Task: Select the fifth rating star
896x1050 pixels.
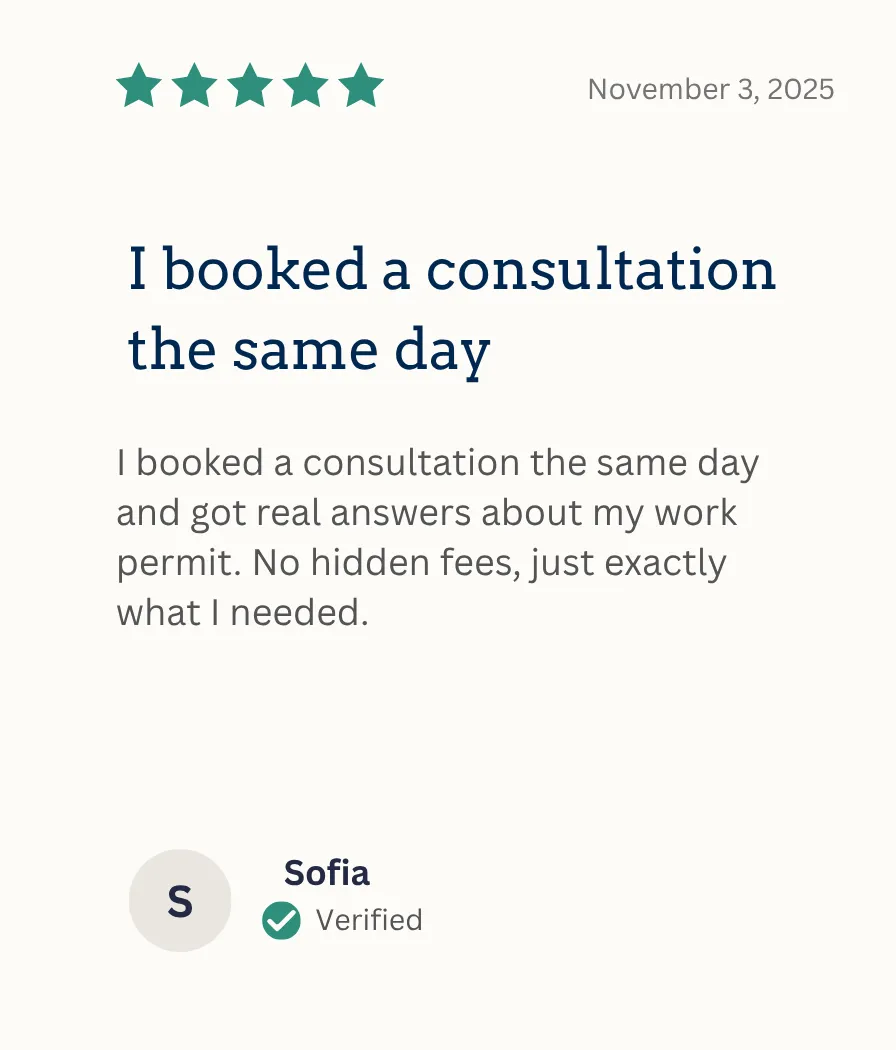Action: point(361,87)
